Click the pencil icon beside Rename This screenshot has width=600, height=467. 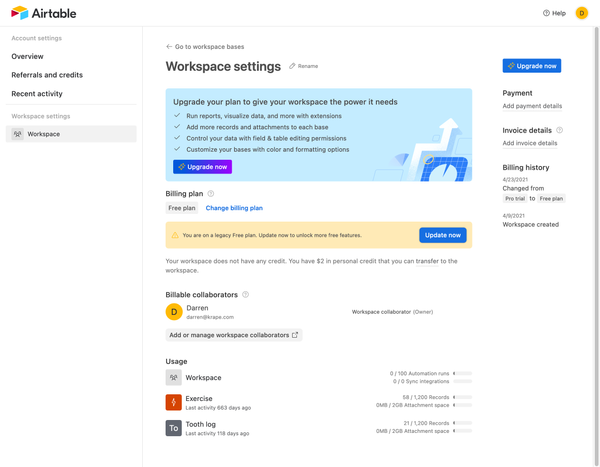(292, 66)
